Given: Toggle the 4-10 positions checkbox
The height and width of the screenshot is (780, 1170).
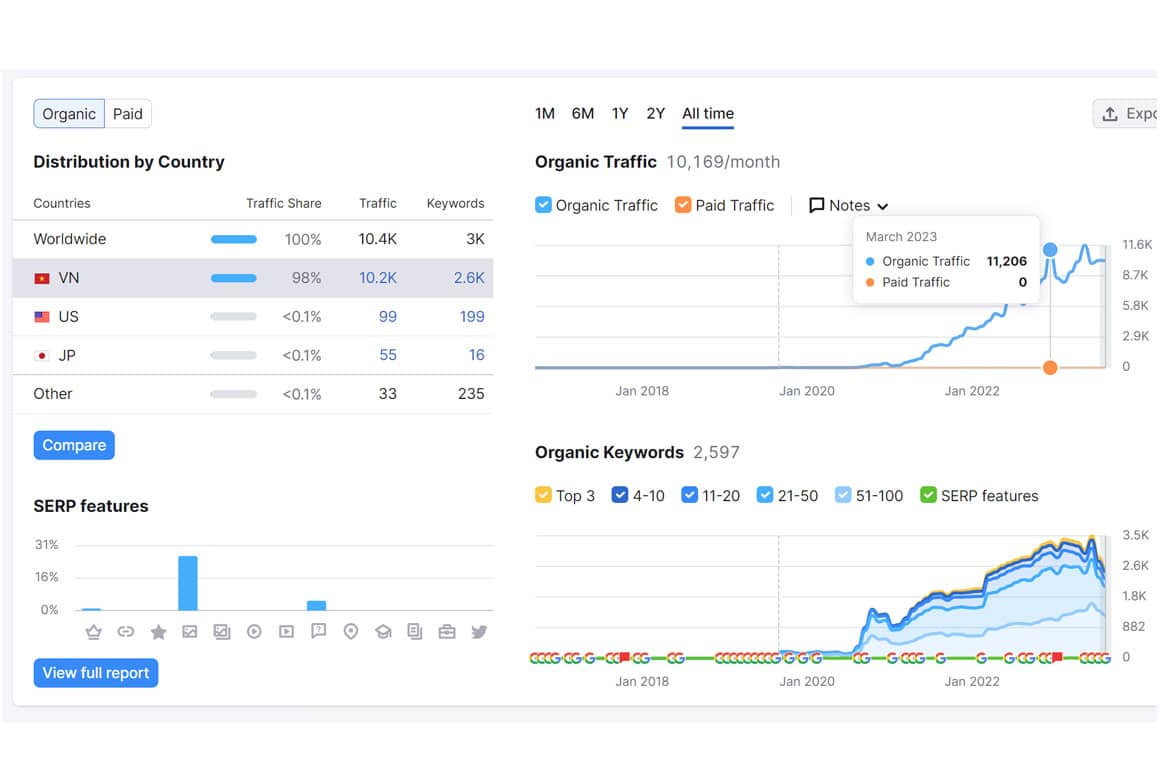Looking at the screenshot, I should tap(619, 496).
